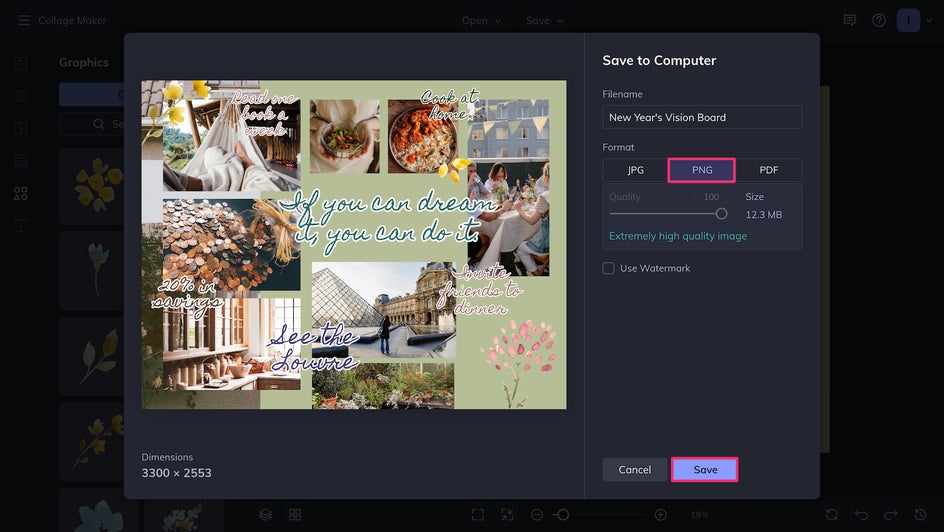The height and width of the screenshot is (532, 944).
Task: Select the yellow flowers graphic thumbnail
Action: click(93, 186)
